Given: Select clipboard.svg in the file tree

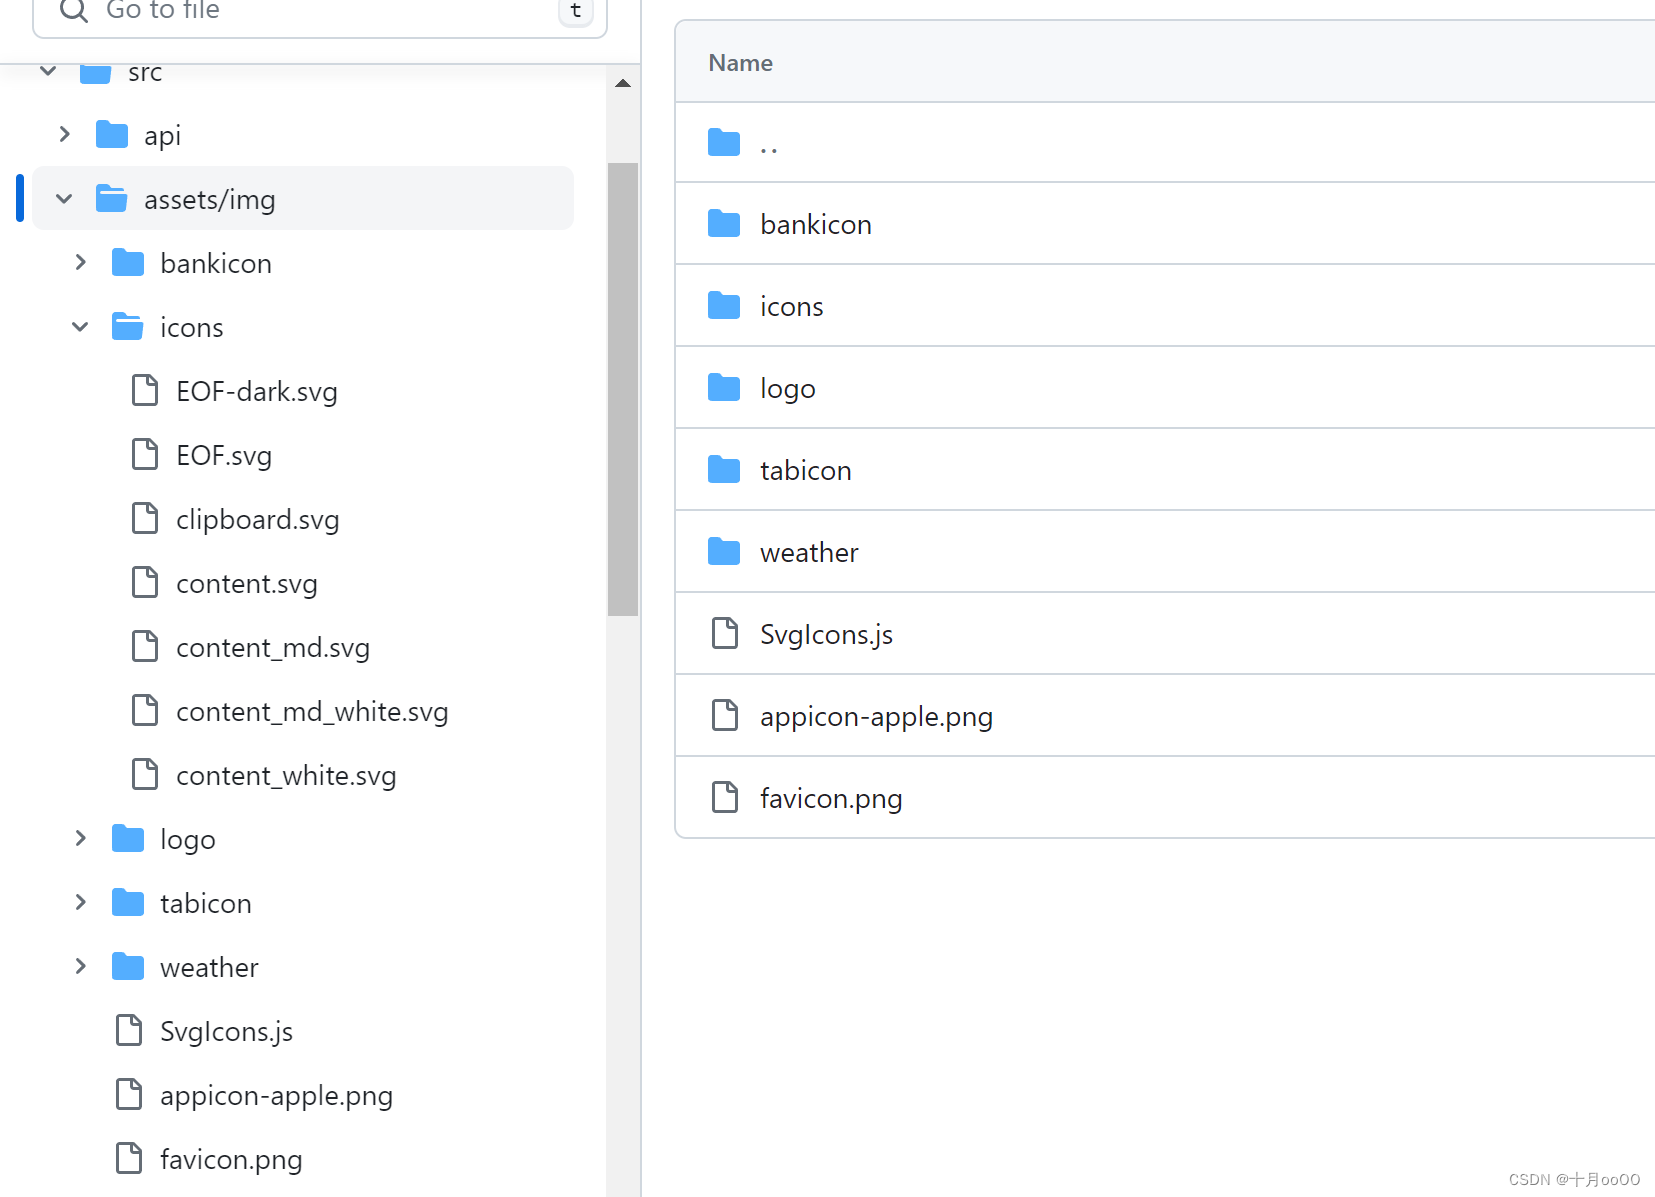Looking at the screenshot, I should [258, 519].
